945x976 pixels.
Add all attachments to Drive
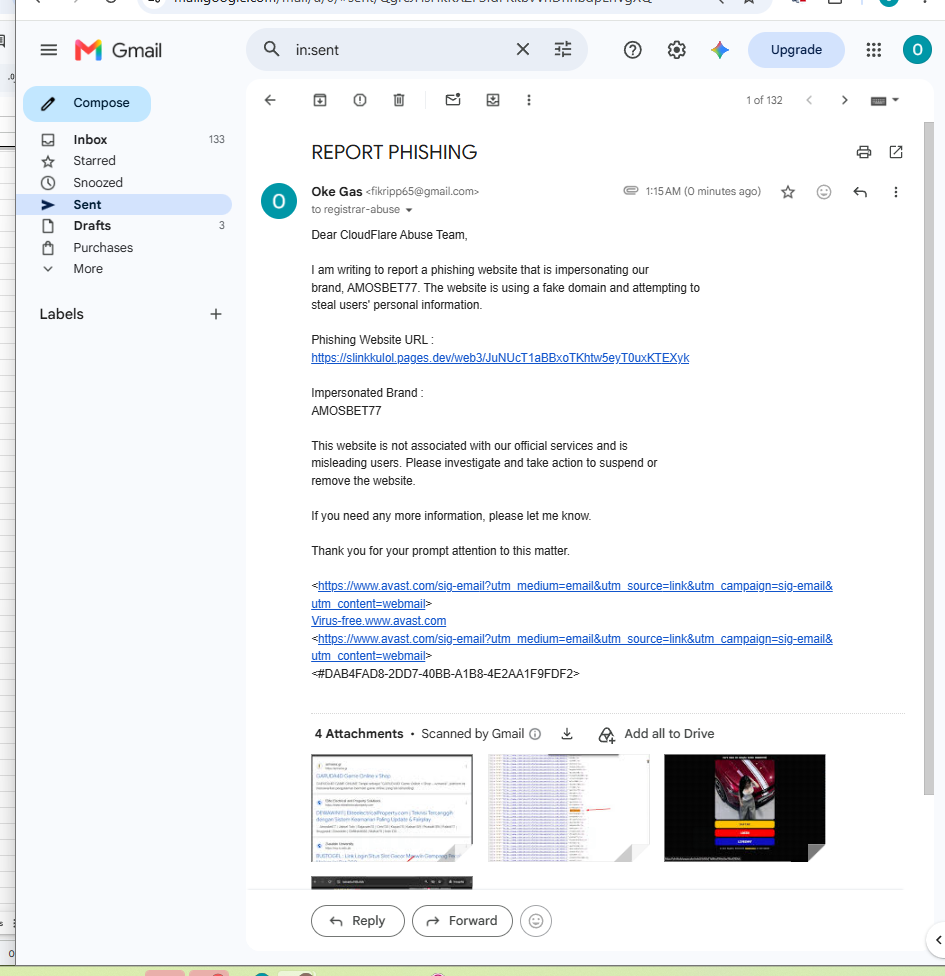(x=656, y=734)
